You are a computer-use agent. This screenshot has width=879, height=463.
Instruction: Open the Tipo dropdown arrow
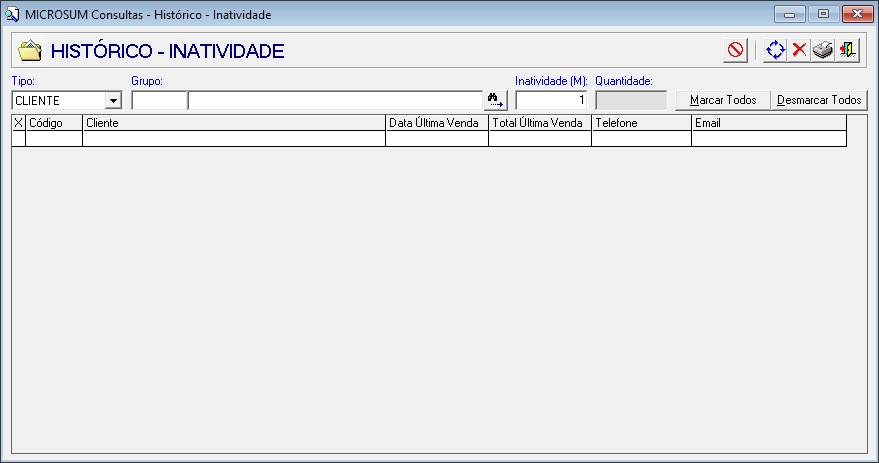113,101
